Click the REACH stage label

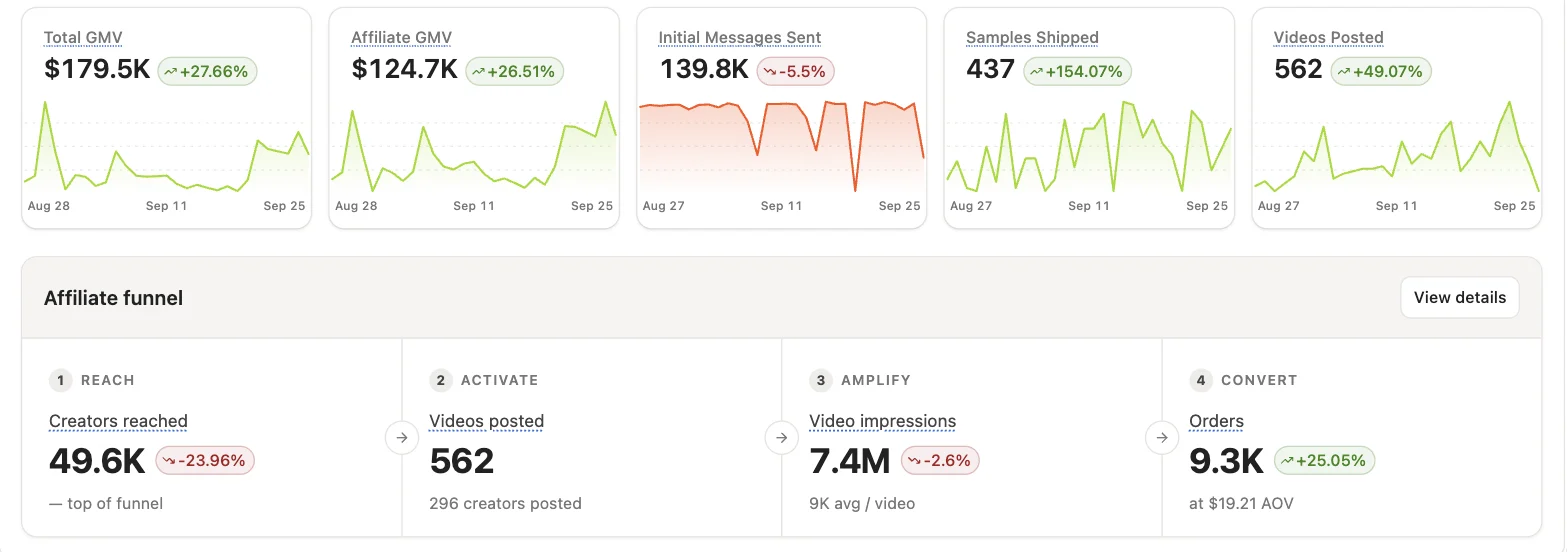tap(108, 380)
